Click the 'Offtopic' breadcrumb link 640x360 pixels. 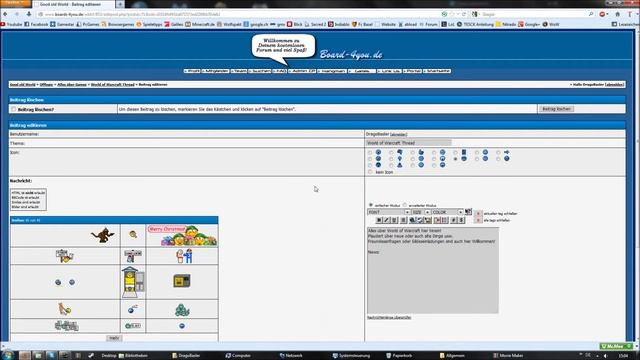47,84
